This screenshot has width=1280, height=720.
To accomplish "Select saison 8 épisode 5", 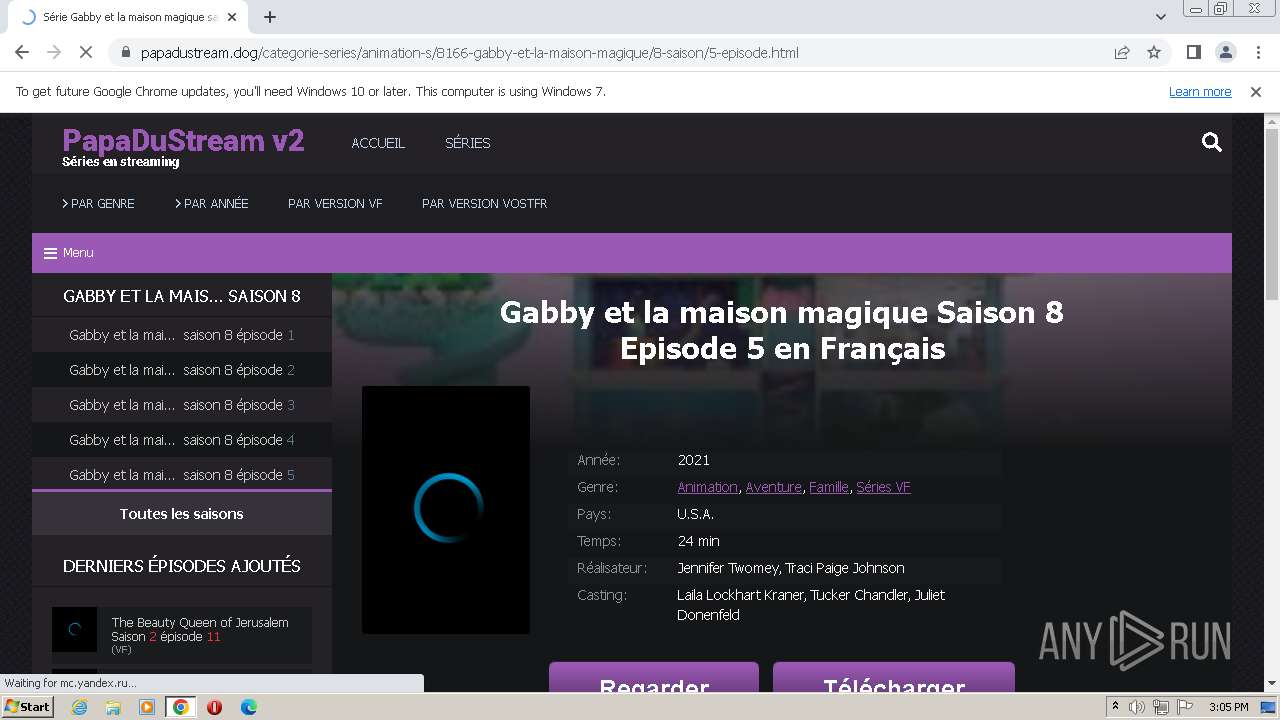I will (182, 475).
